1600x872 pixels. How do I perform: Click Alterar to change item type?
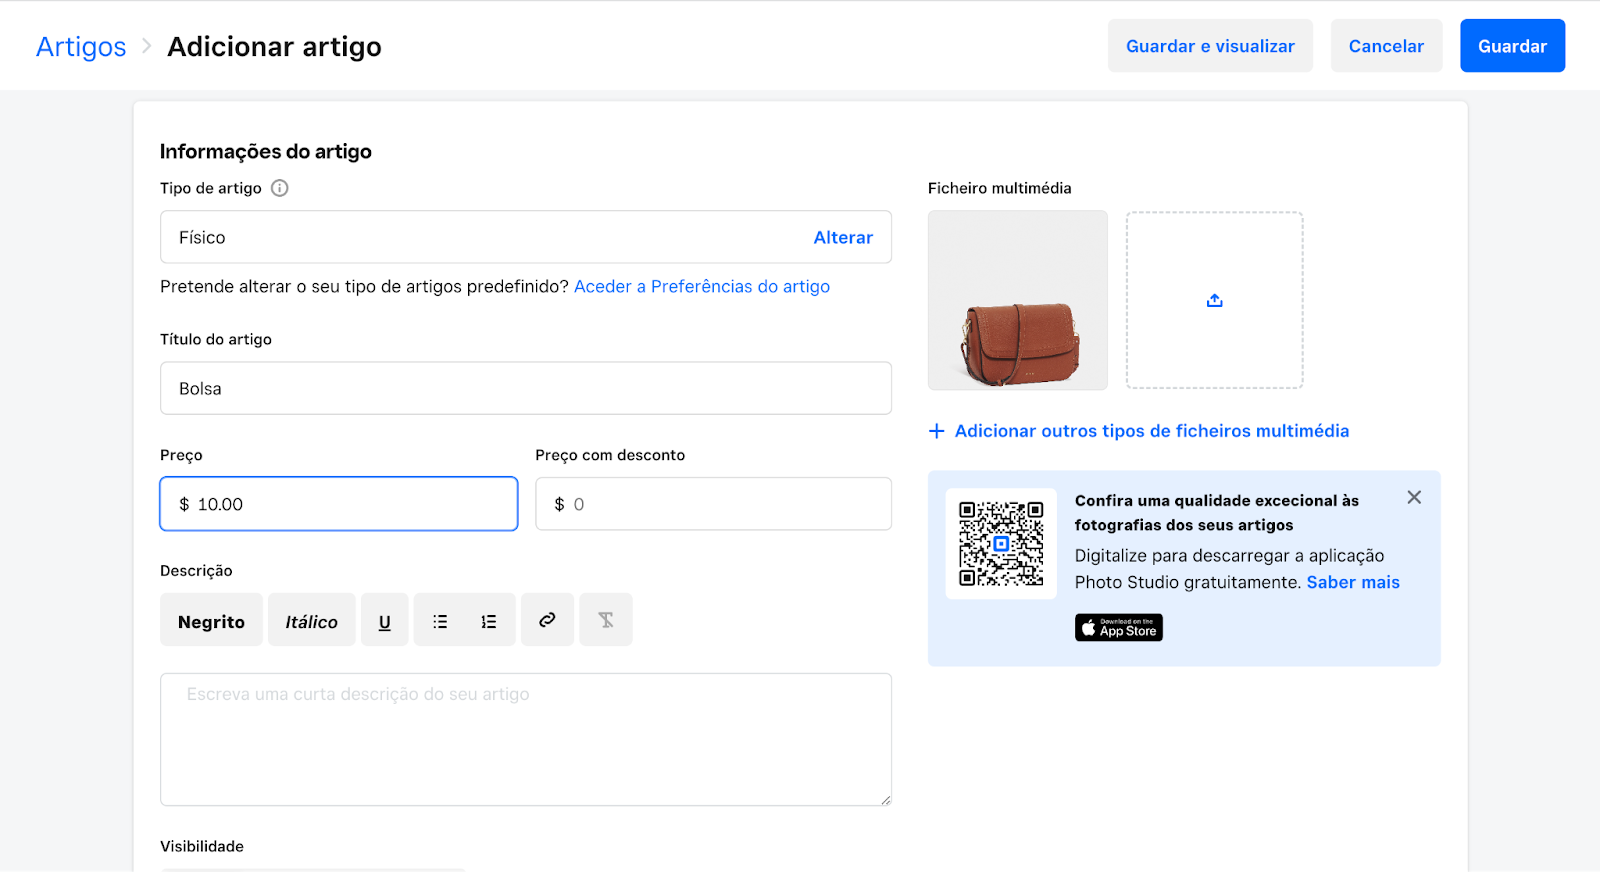(843, 237)
